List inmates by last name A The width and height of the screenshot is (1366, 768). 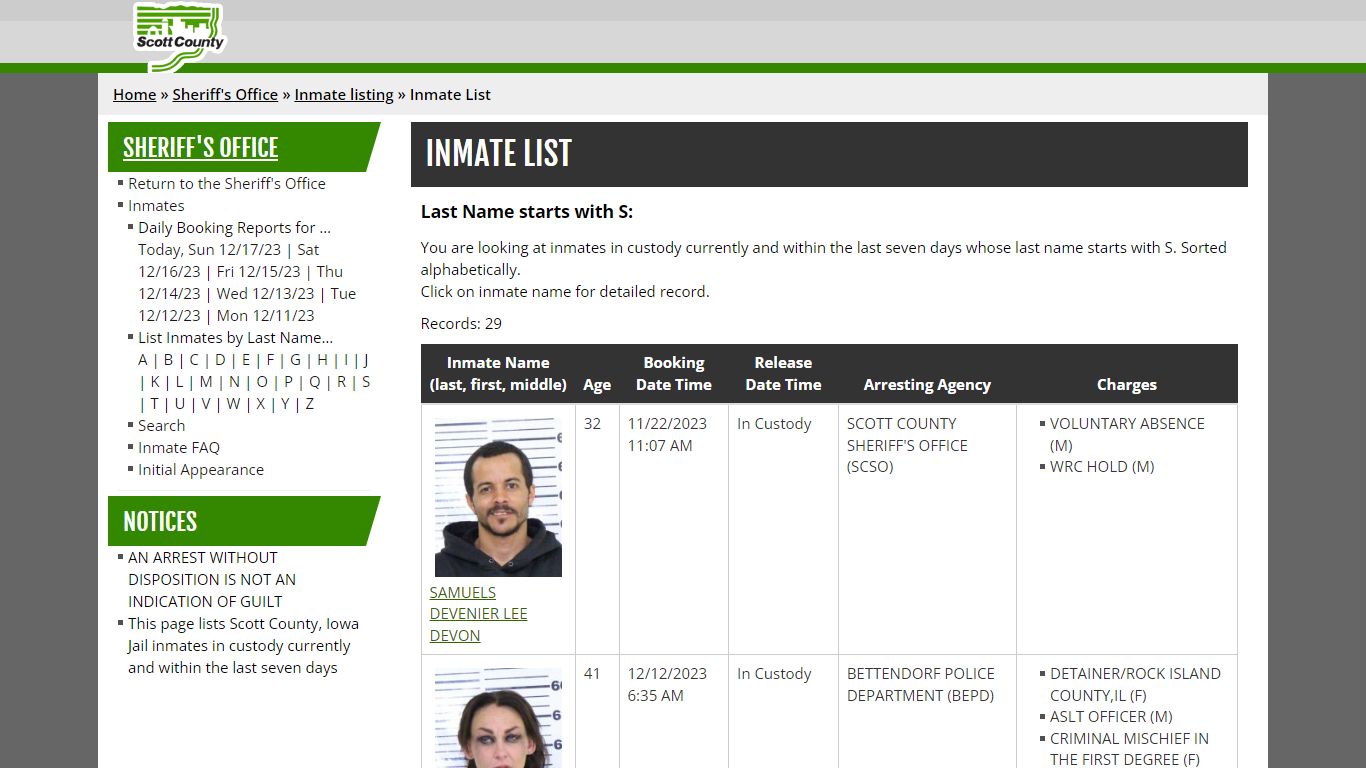(x=142, y=359)
